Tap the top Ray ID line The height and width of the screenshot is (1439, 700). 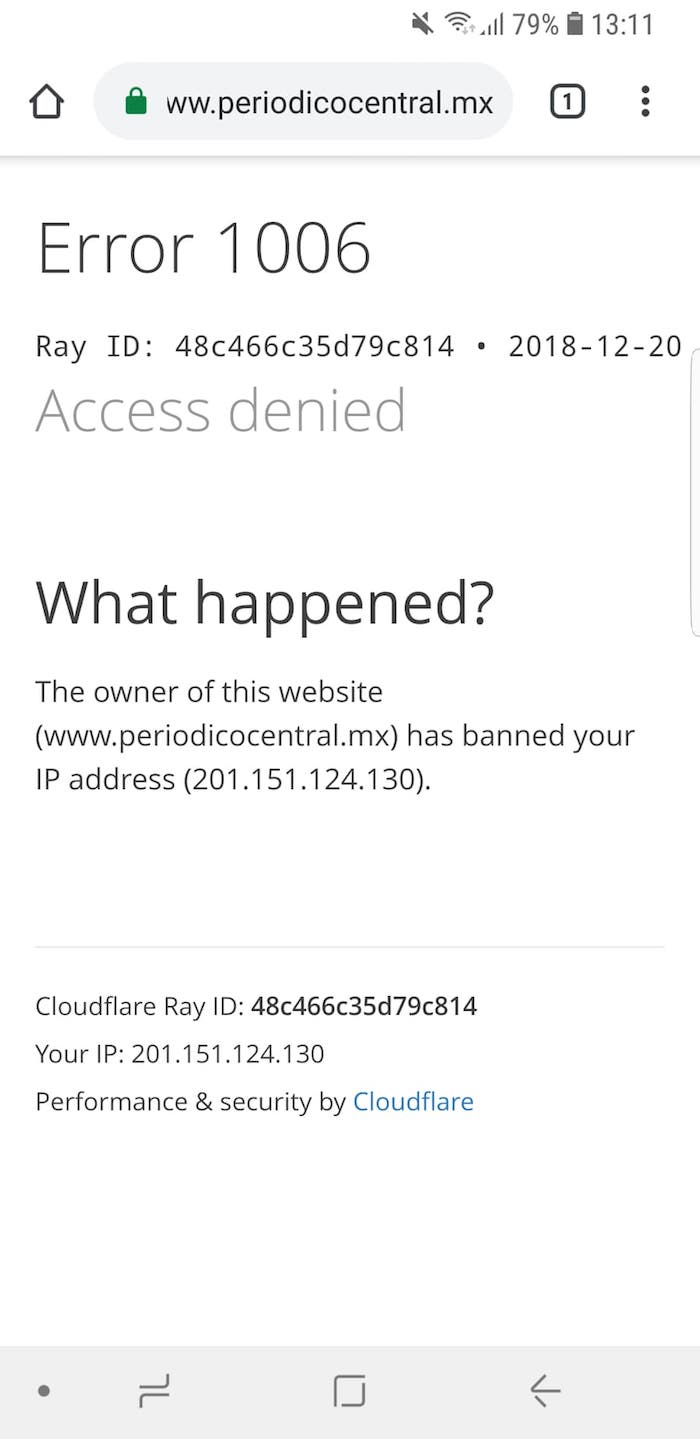[x=358, y=347]
